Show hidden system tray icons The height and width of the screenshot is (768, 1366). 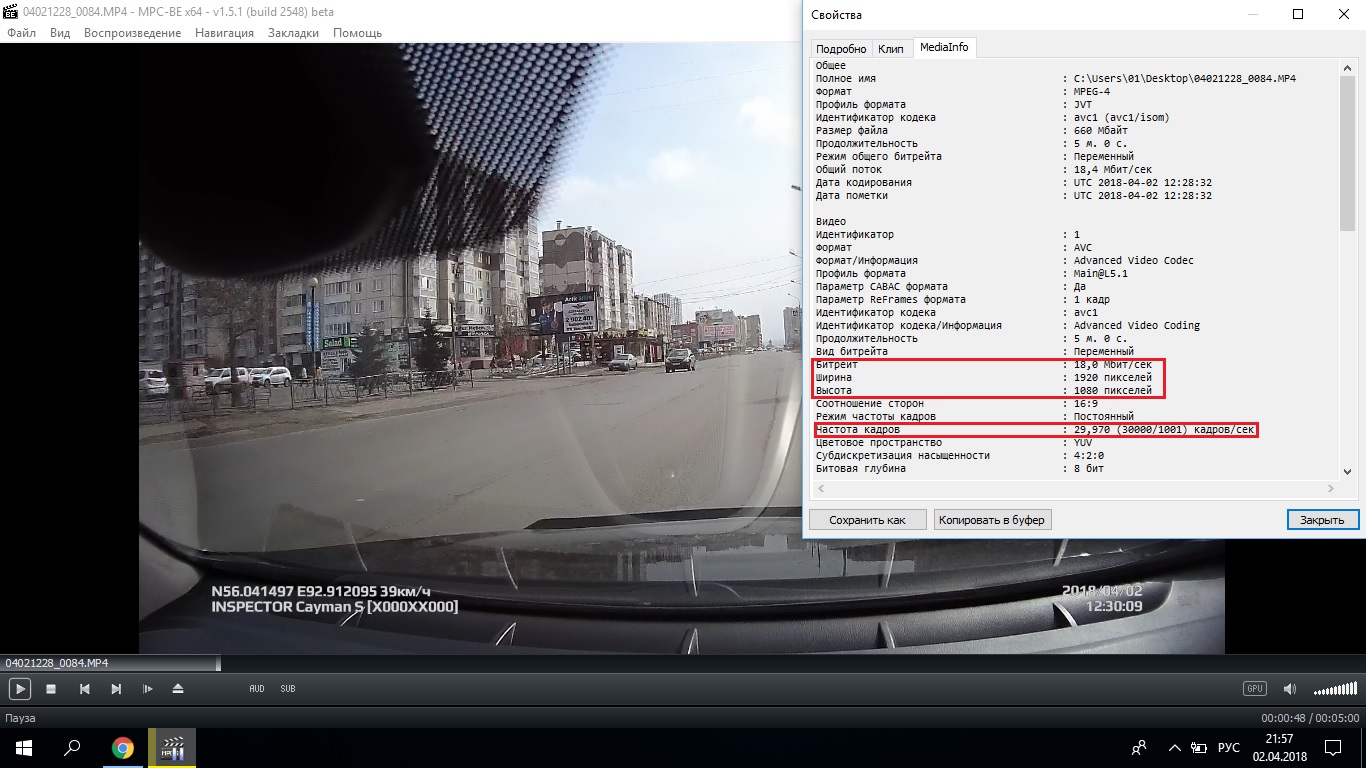coord(1171,748)
